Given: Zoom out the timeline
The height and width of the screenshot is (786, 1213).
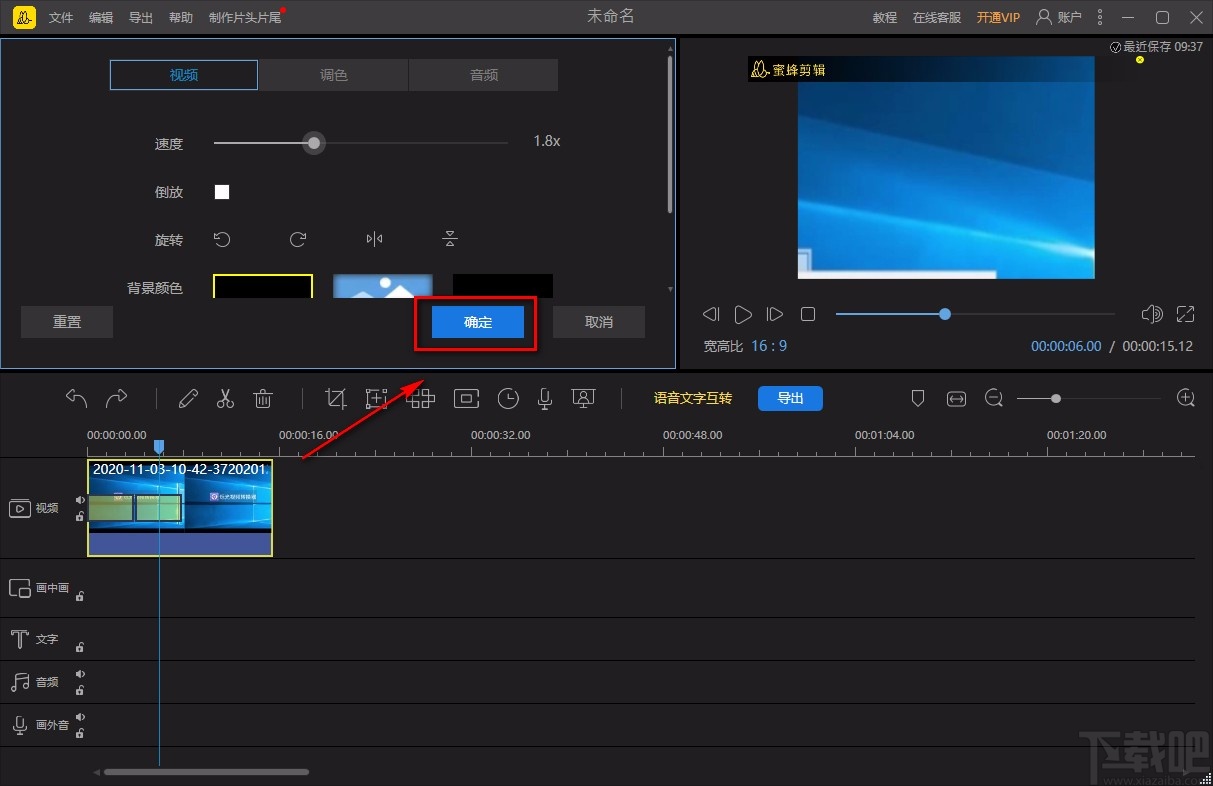Looking at the screenshot, I should click(x=994, y=398).
